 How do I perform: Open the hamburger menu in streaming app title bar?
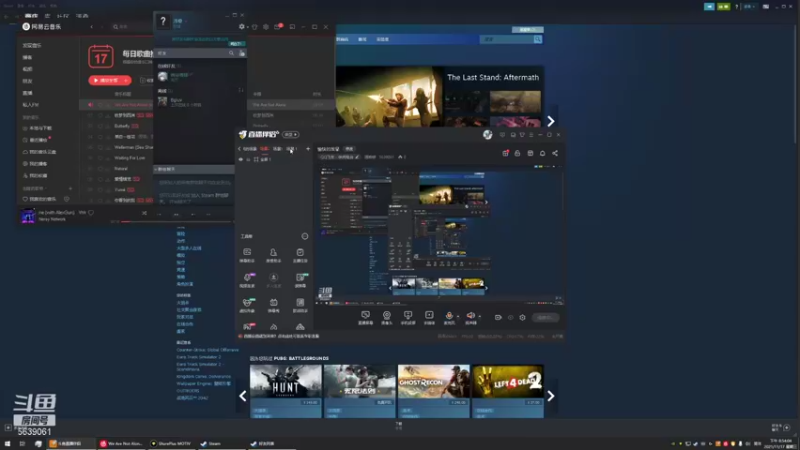coord(531,135)
